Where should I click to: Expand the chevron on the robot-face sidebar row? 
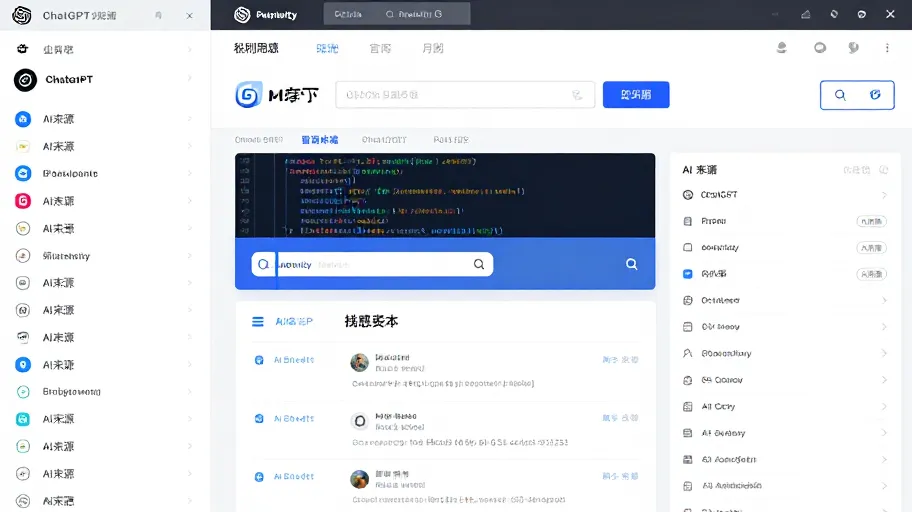(x=190, y=49)
